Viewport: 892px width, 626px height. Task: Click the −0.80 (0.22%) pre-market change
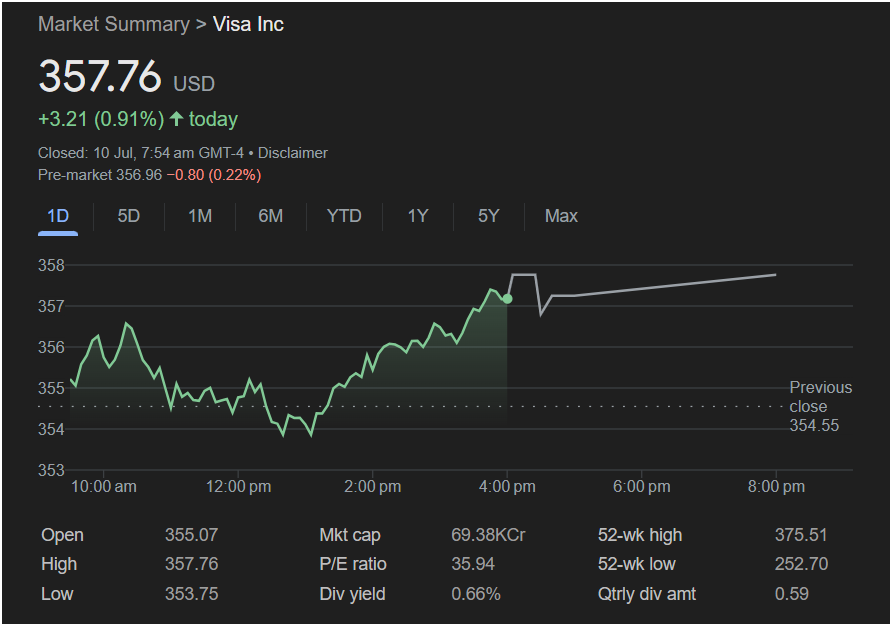point(214,175)
